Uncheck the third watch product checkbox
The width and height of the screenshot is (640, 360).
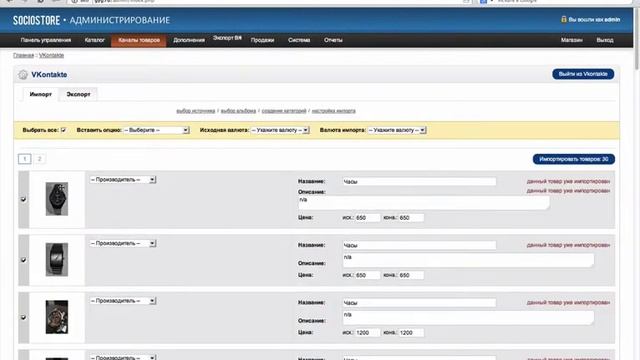click(x=23, y=317)
